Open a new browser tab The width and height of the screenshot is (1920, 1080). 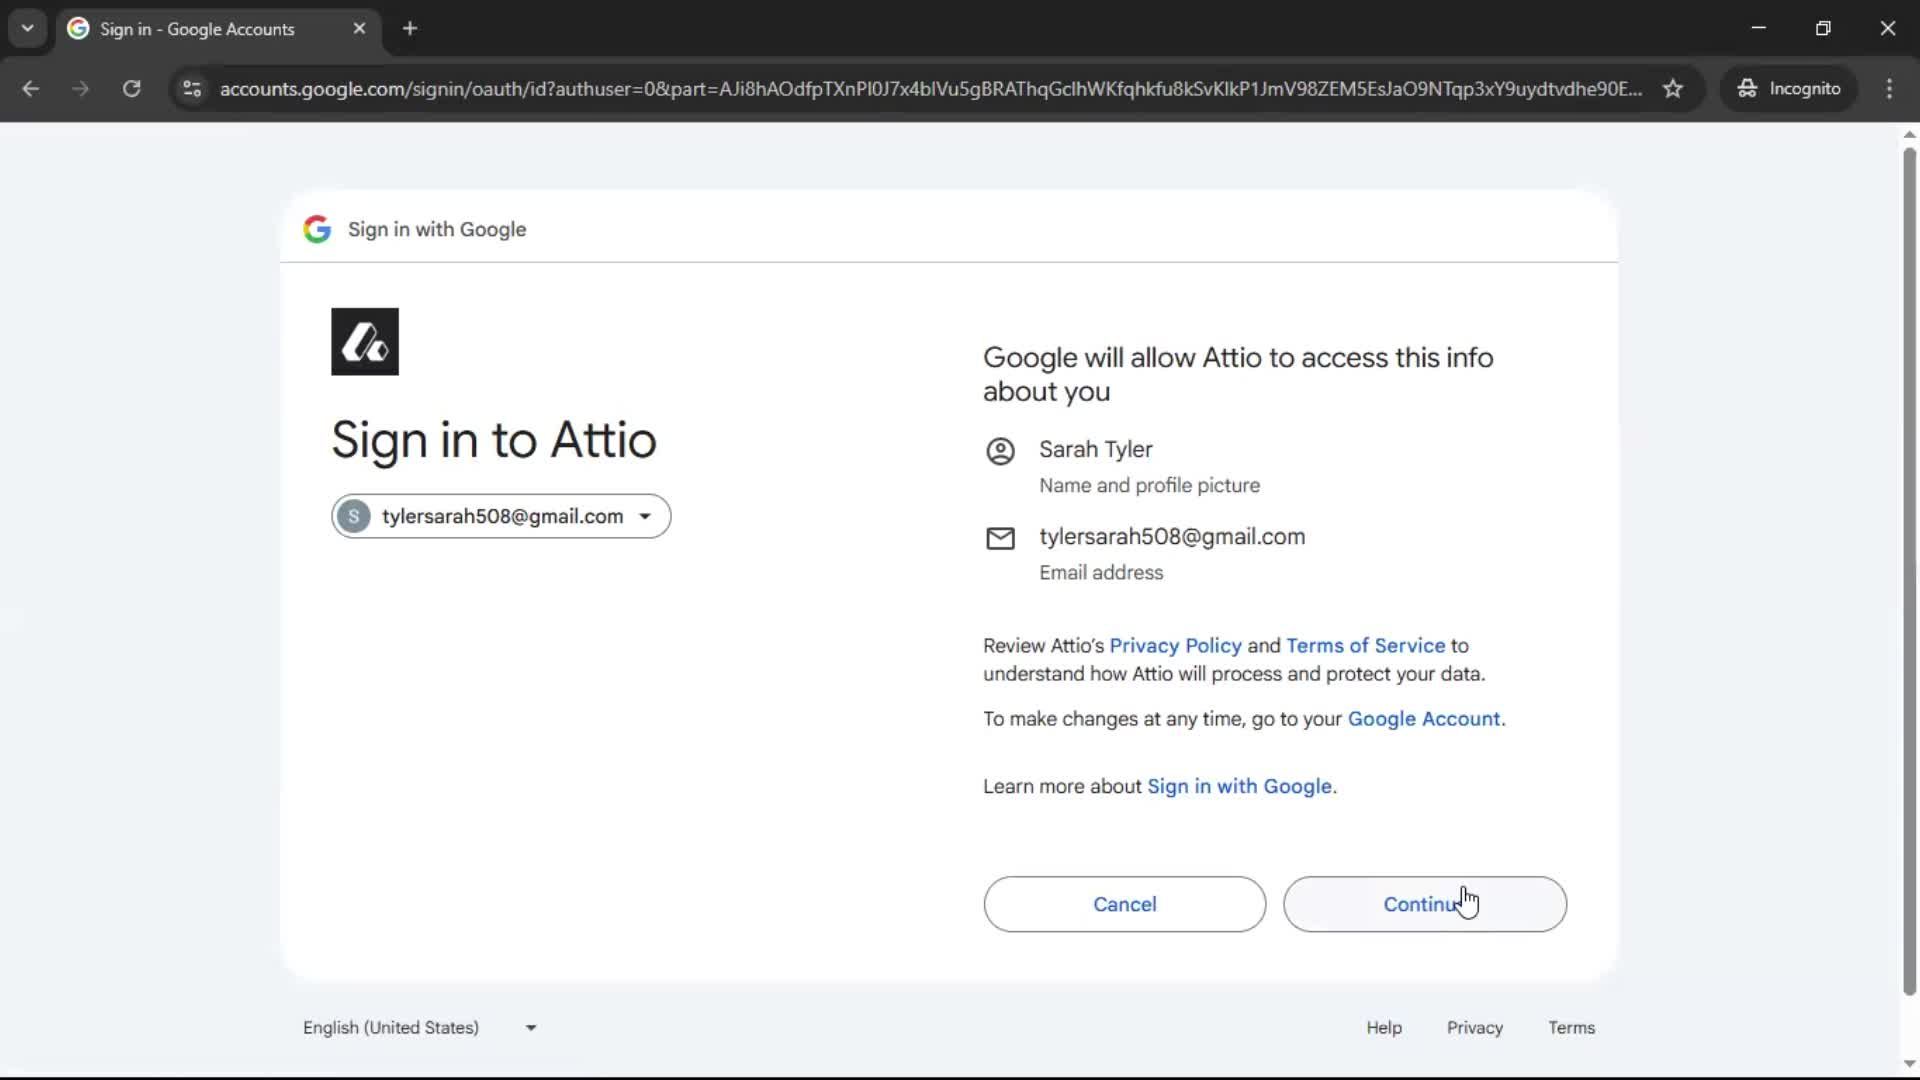click(410, 29)
